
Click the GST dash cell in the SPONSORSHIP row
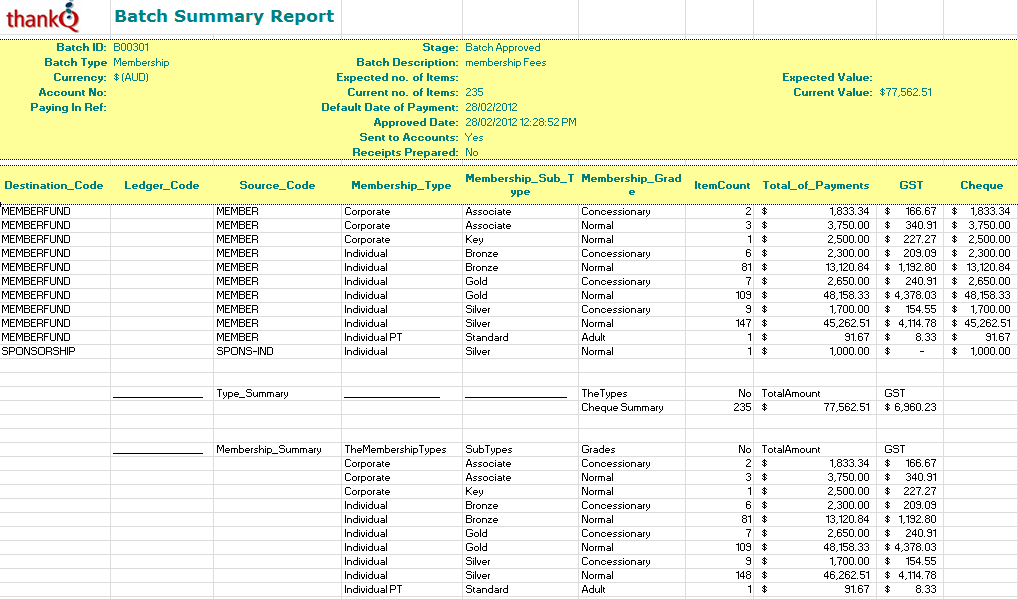(x=921, y=351)
